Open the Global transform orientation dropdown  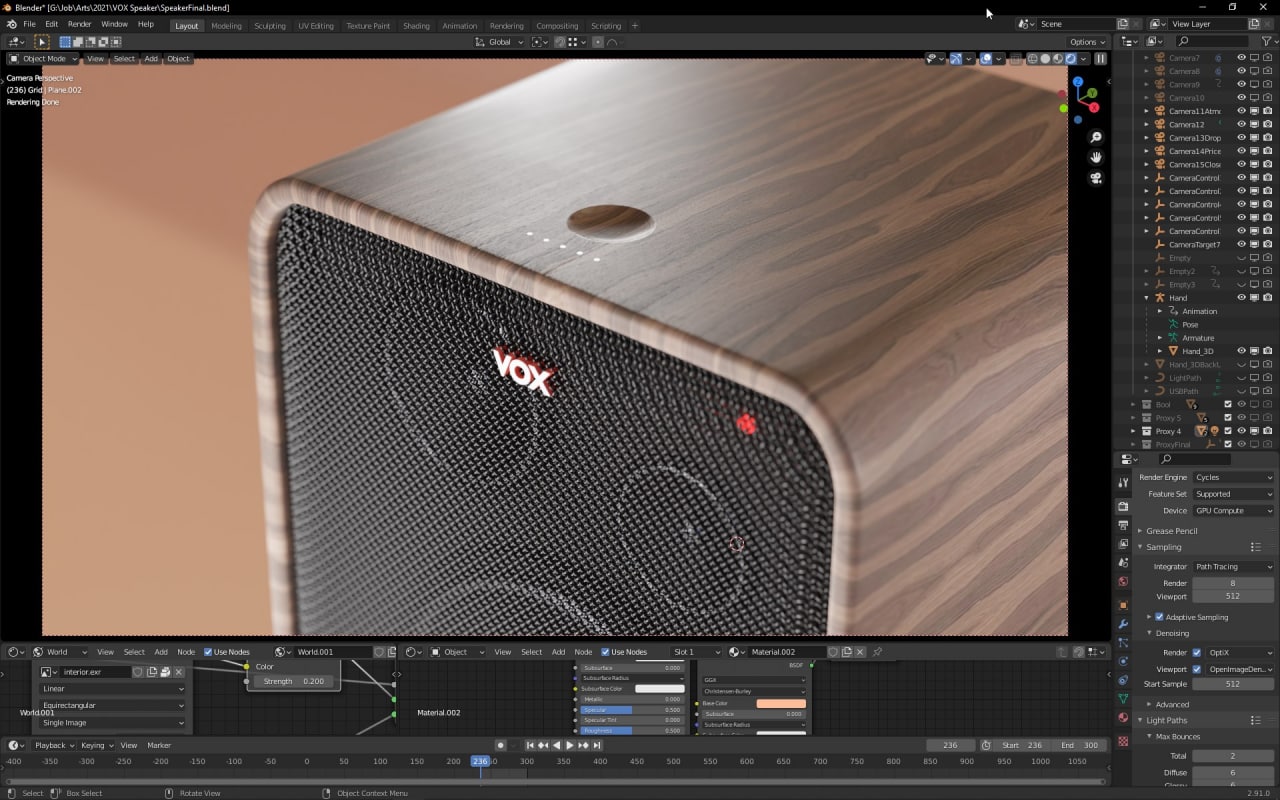pos(501,42)
